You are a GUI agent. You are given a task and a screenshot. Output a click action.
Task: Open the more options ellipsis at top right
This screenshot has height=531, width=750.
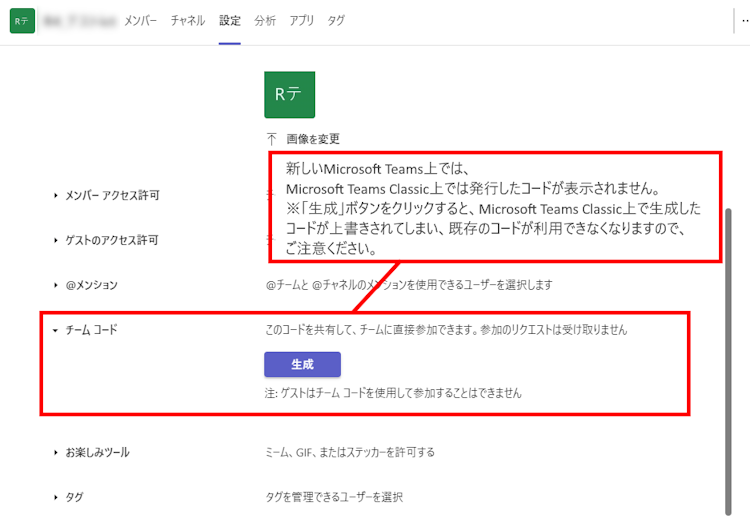[x=744, y=21]
